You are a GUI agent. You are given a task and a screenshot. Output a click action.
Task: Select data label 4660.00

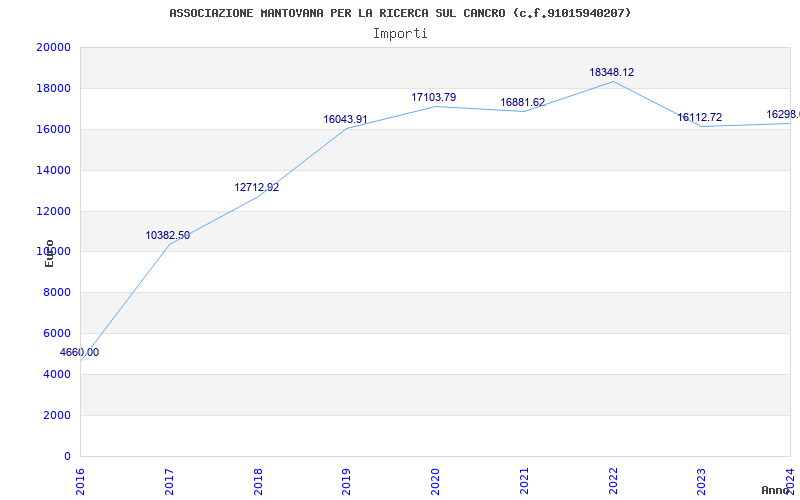(x=79, y=353)
